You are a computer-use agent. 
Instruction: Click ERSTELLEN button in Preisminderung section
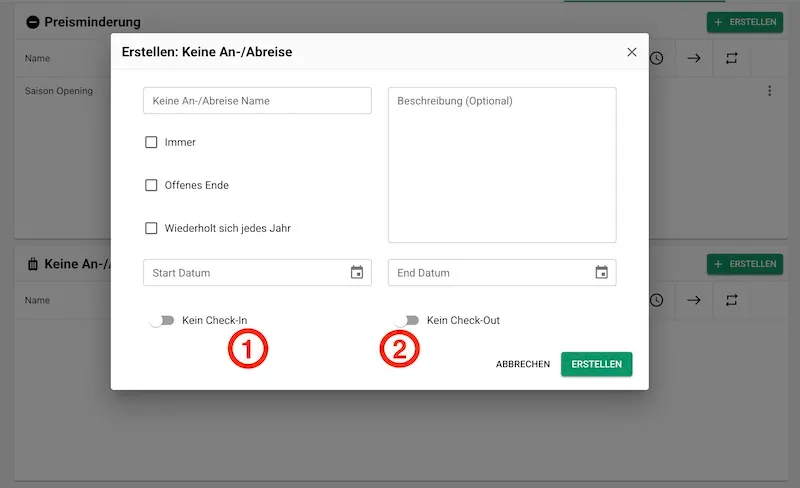(745, 22)
